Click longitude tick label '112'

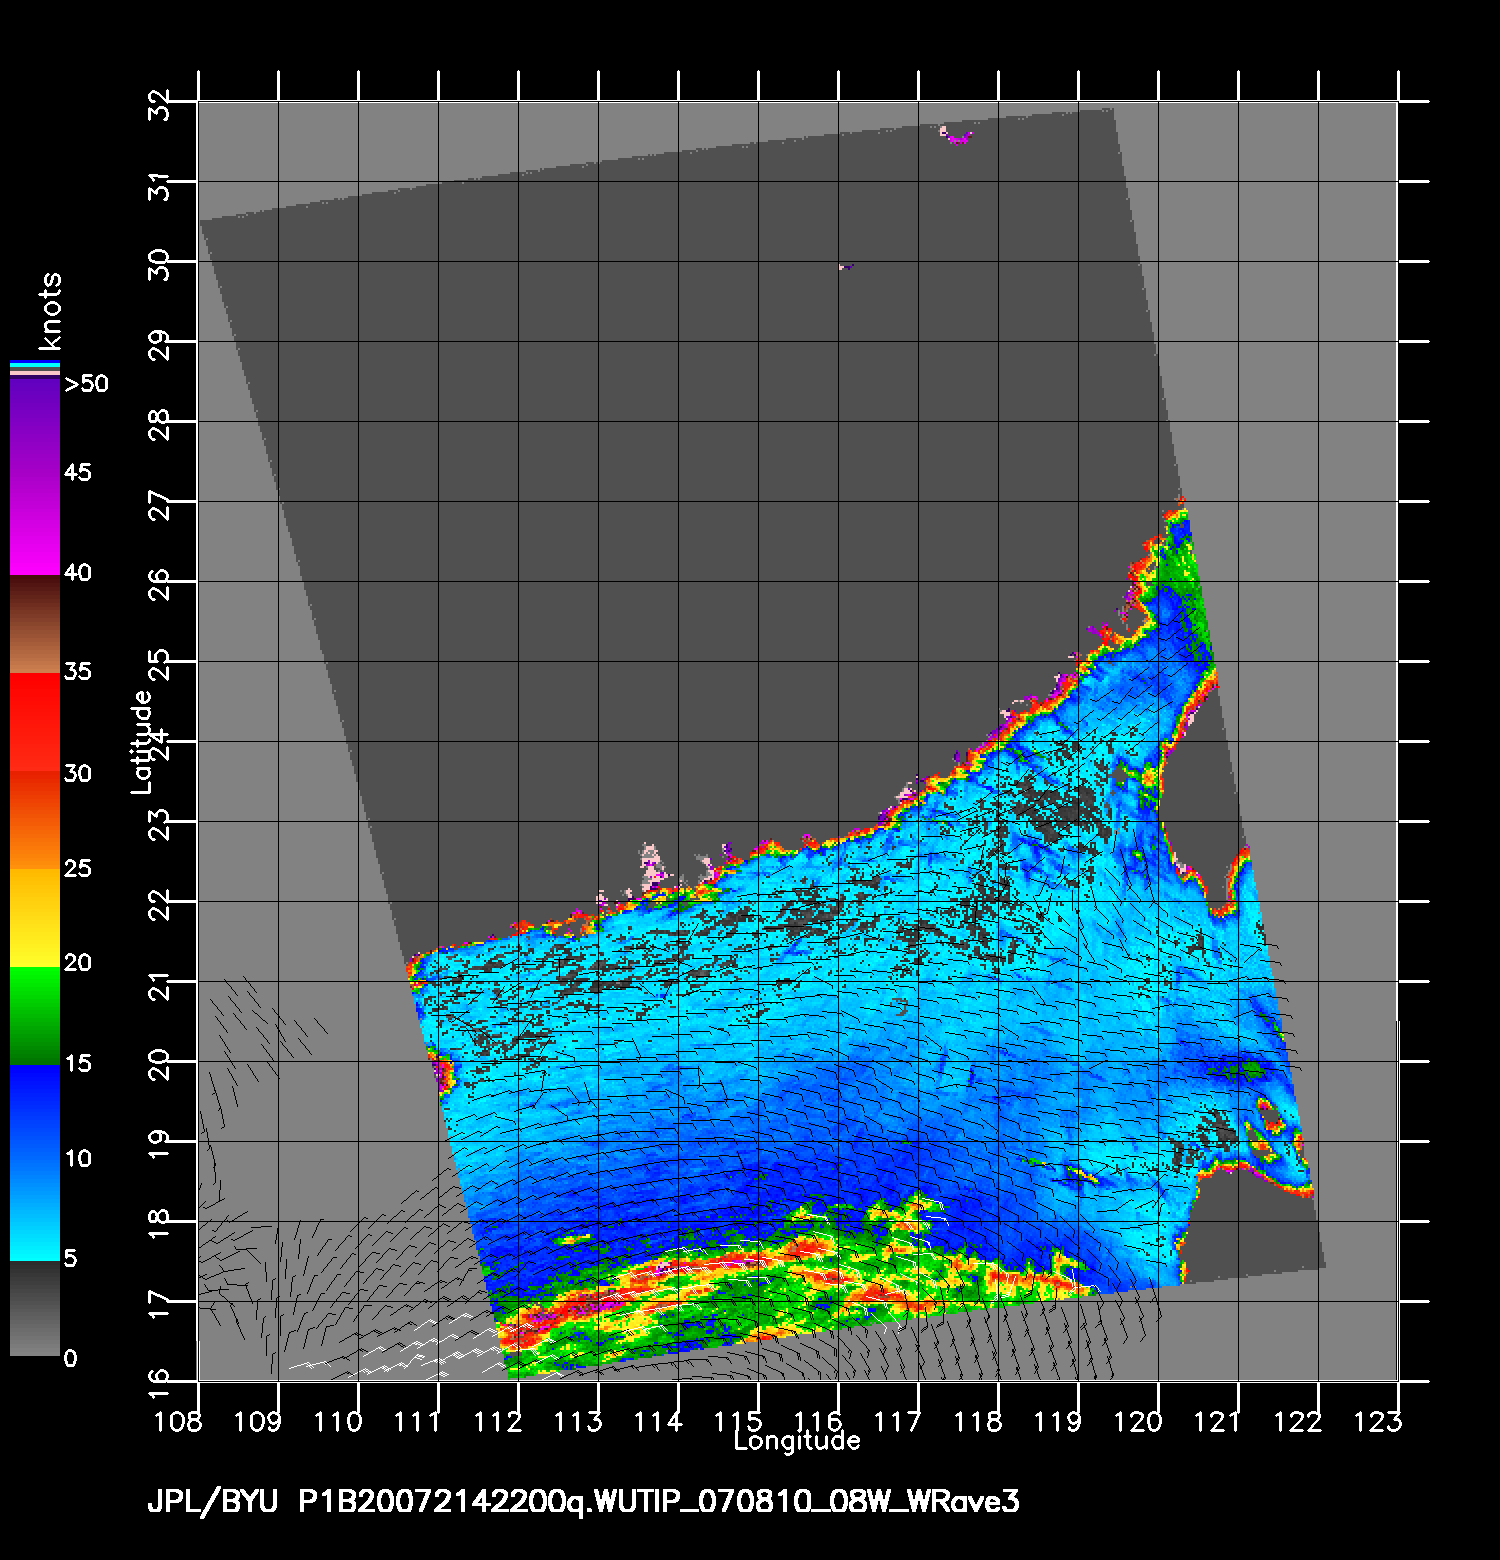click(498, 1421)
